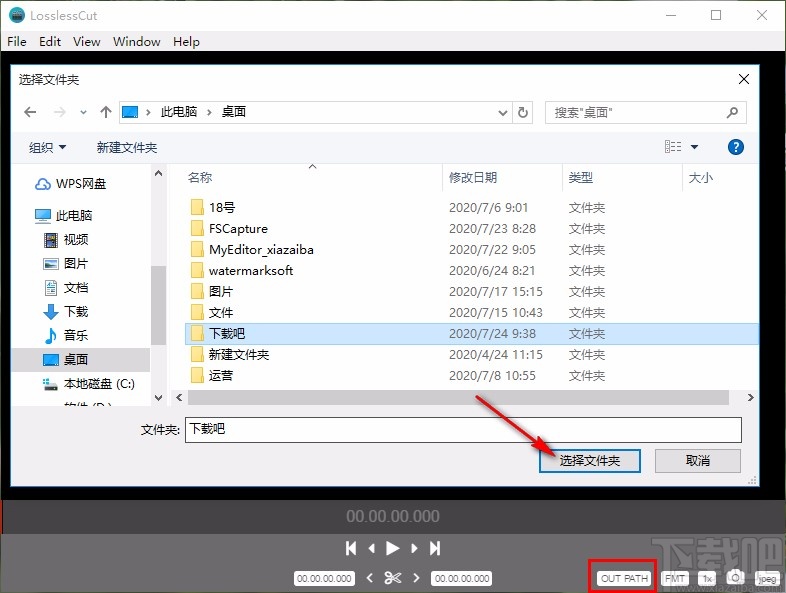The image size is (786, 593).
Task: Open the Window menu
Action: (136, 42)
